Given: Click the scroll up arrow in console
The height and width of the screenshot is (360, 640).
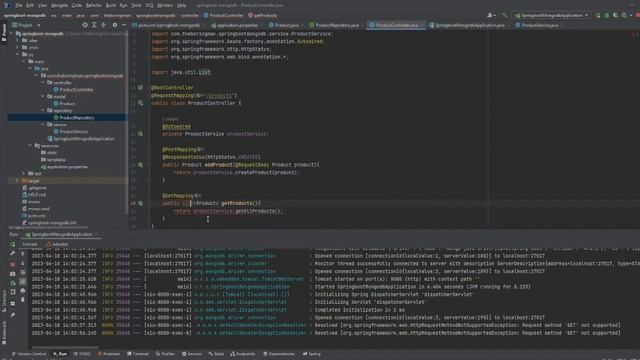Looking at the screenshot, I should (x=23, y=254).
